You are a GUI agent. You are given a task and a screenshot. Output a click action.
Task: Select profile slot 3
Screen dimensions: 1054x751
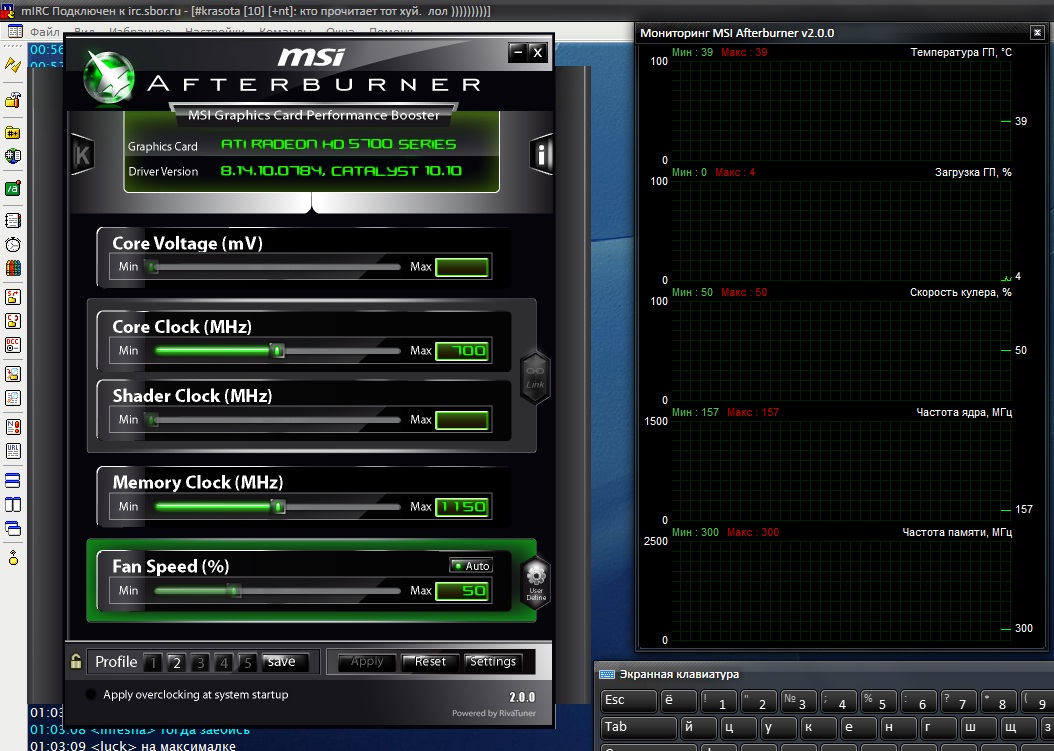point(200,662)
